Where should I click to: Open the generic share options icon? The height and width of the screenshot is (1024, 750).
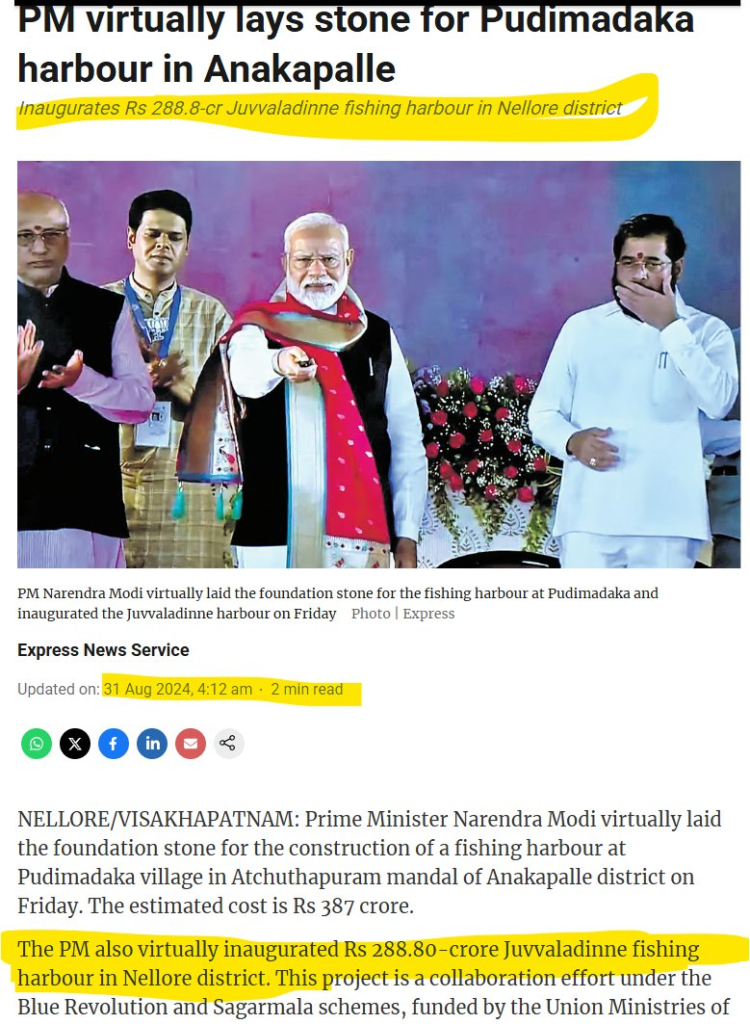click(x=228, y=743)
